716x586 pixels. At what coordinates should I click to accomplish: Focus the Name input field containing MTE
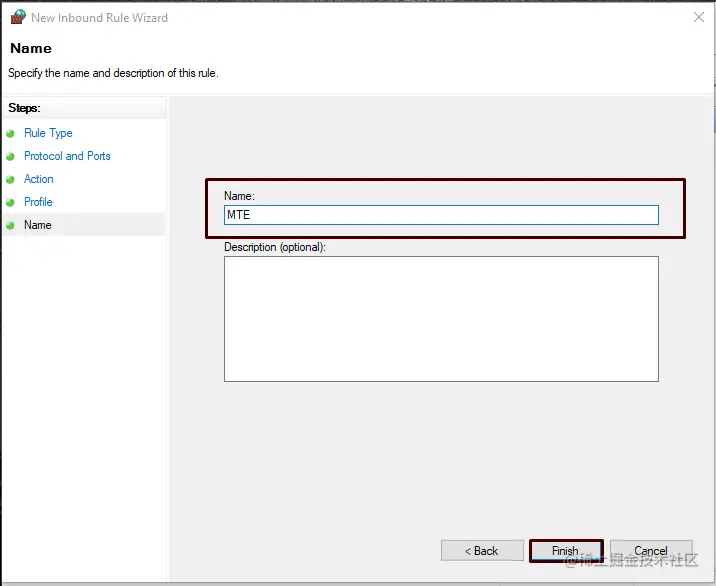tap(441, 215)
